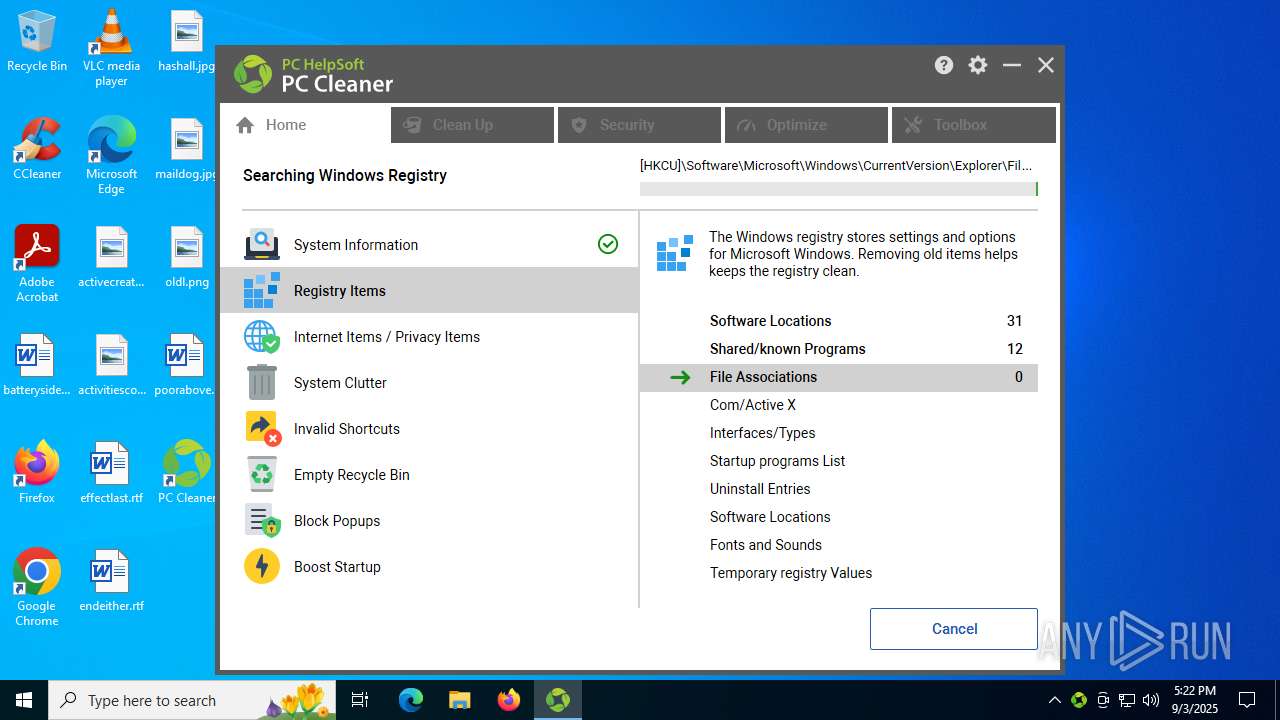Select the System Information row
Screen dimensions: 1280x720
[429, 244]
